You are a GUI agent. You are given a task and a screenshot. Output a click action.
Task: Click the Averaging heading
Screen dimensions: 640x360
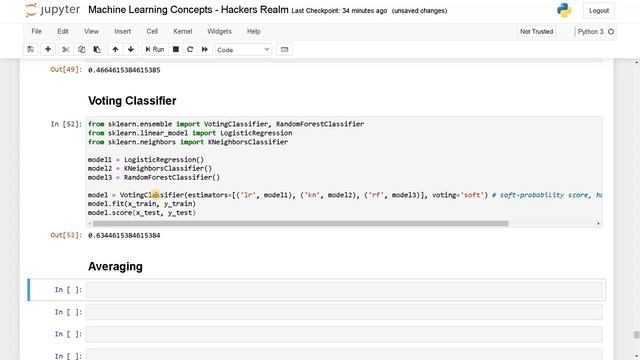click(x=116, y=267)
